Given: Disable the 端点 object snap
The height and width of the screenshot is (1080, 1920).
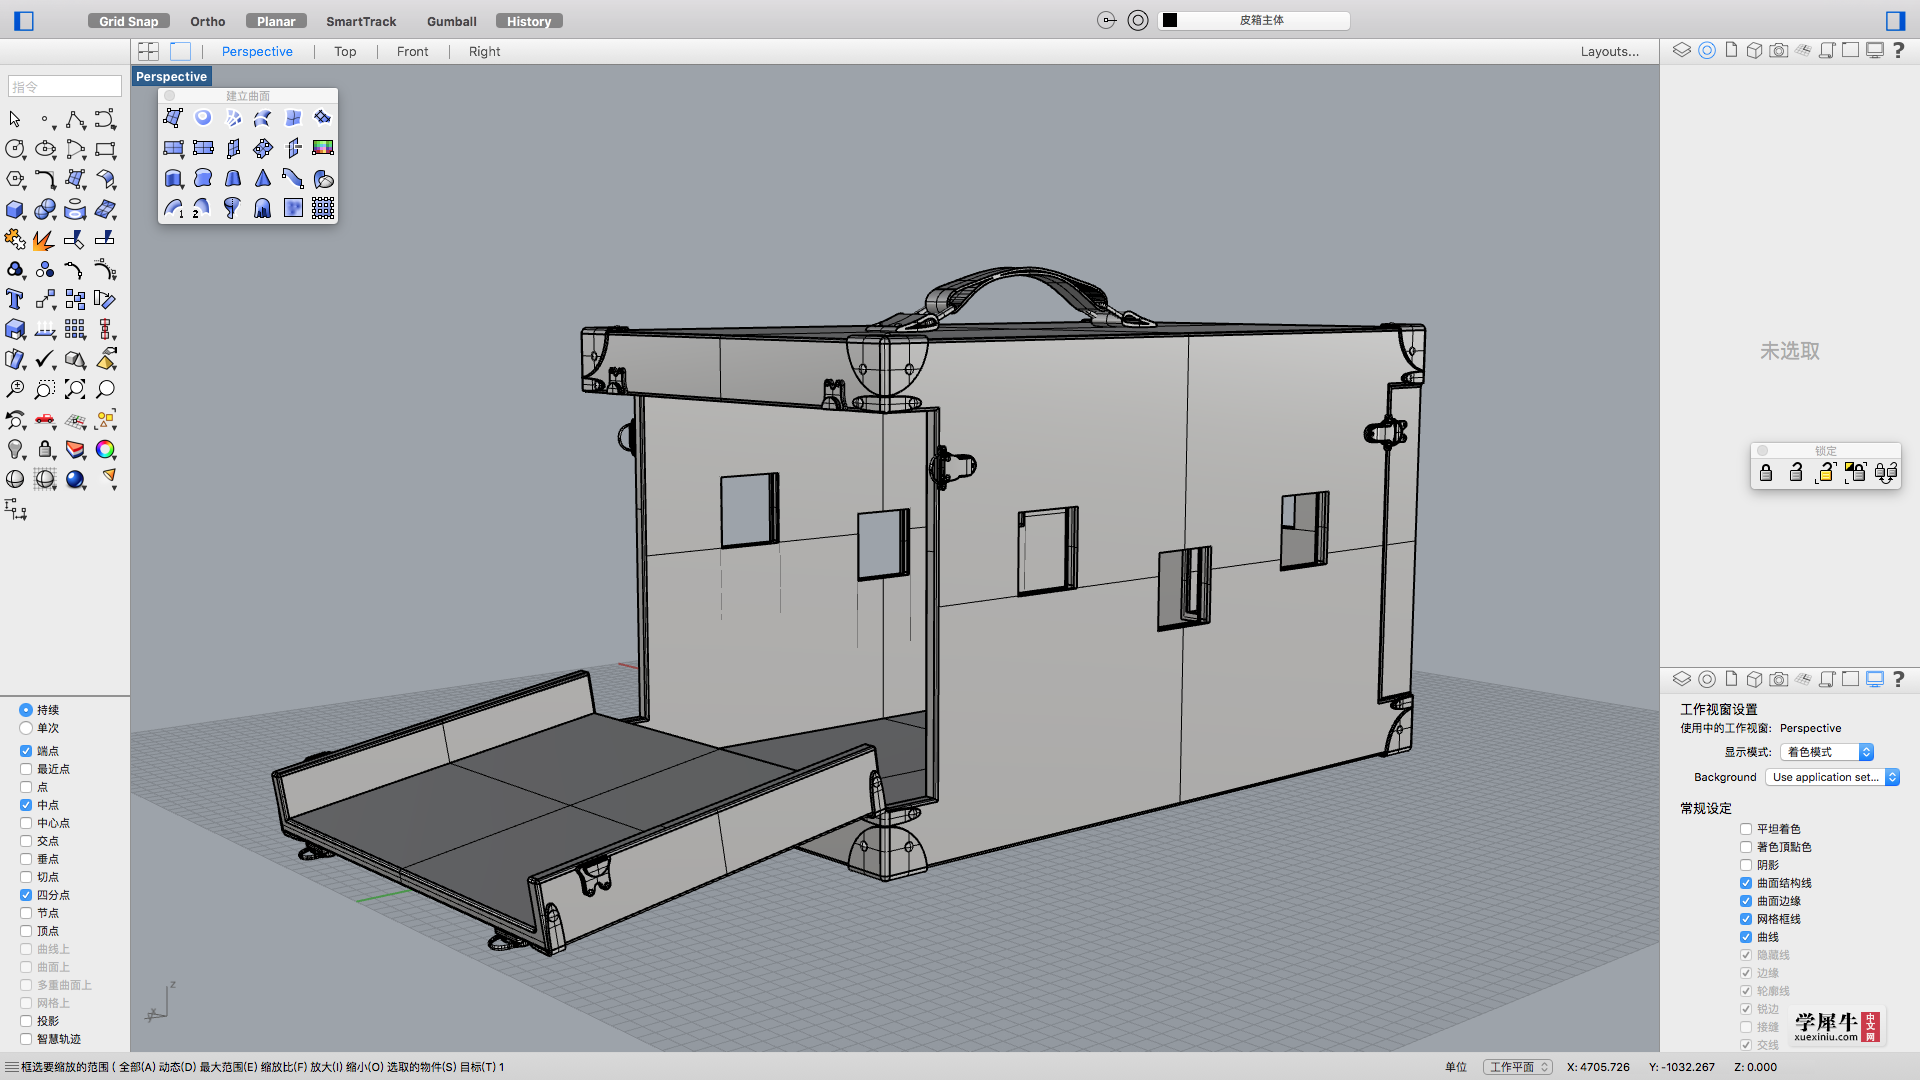Looking at the screenshot, I should [26, 751].
